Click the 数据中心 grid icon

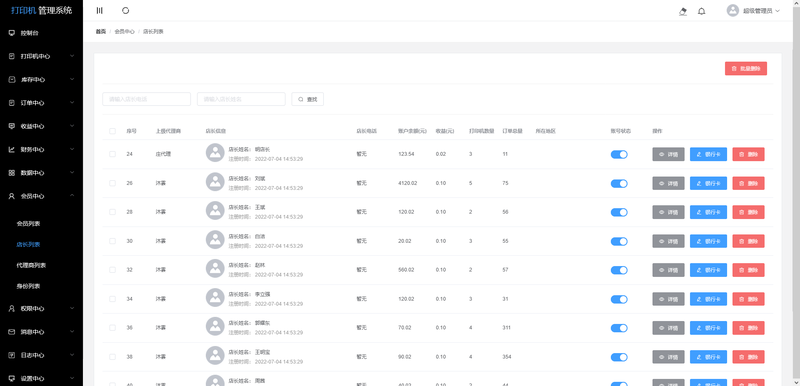tap(12, 173)
